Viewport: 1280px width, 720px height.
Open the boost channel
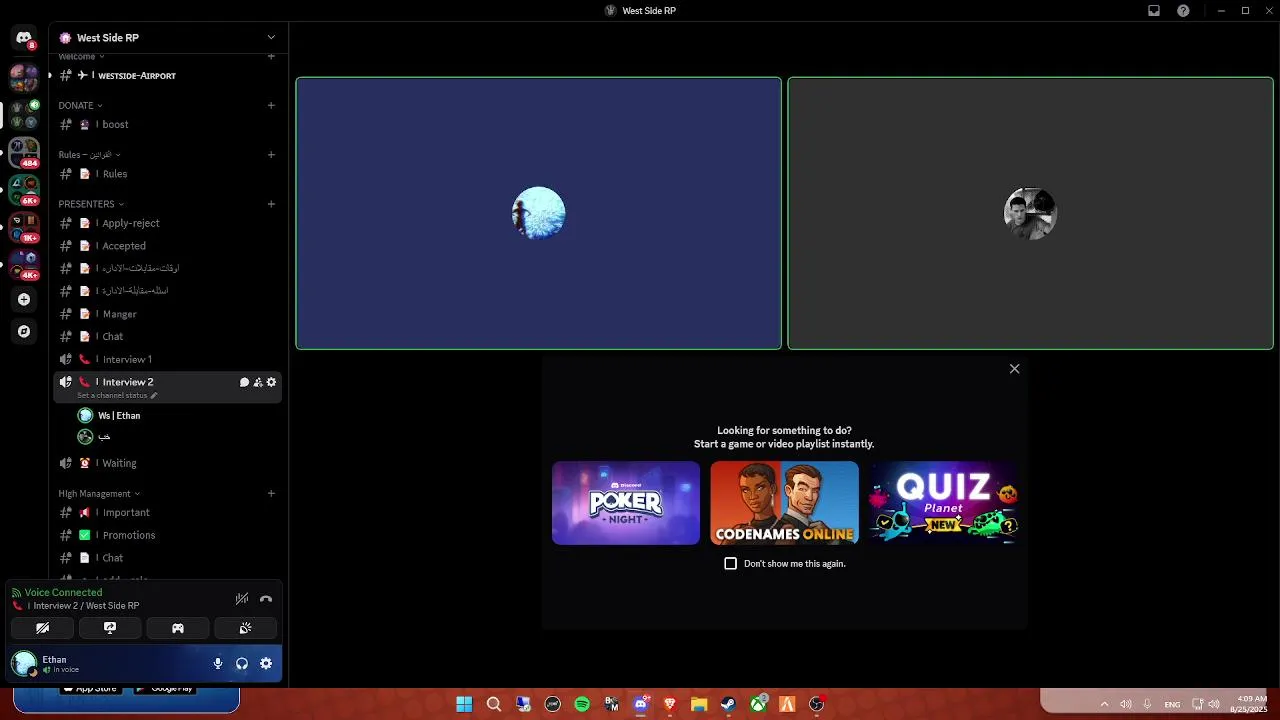[167, 124]
